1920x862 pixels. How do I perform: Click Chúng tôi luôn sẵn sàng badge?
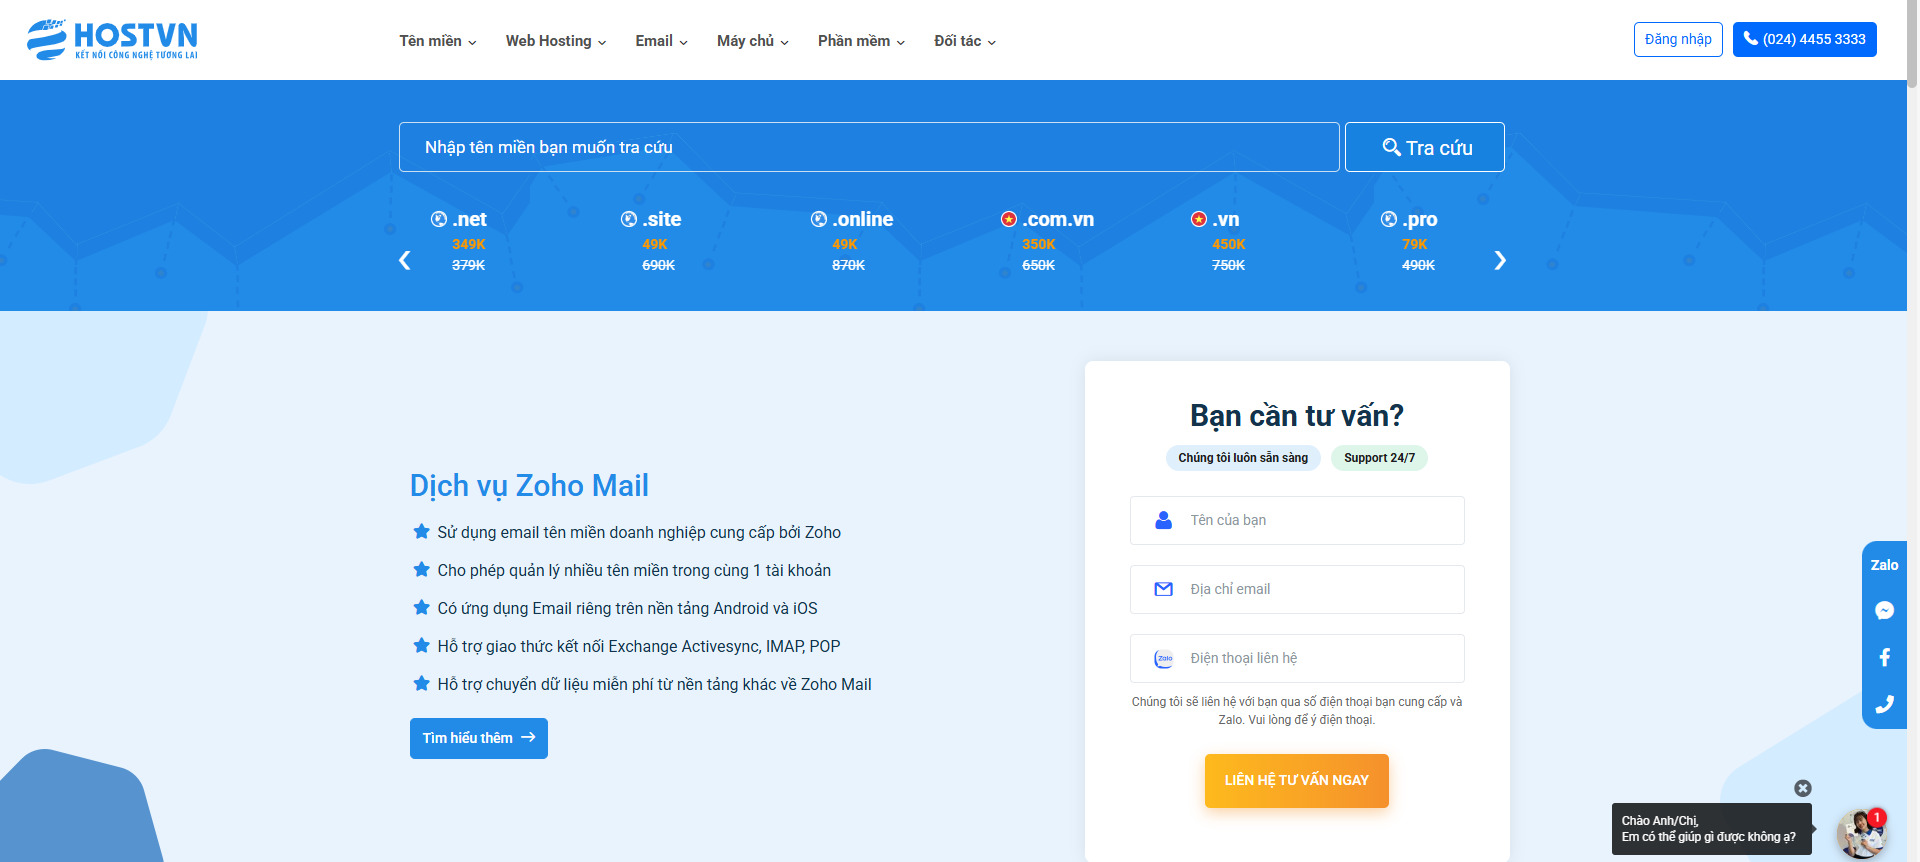(x=1243, y=458)
